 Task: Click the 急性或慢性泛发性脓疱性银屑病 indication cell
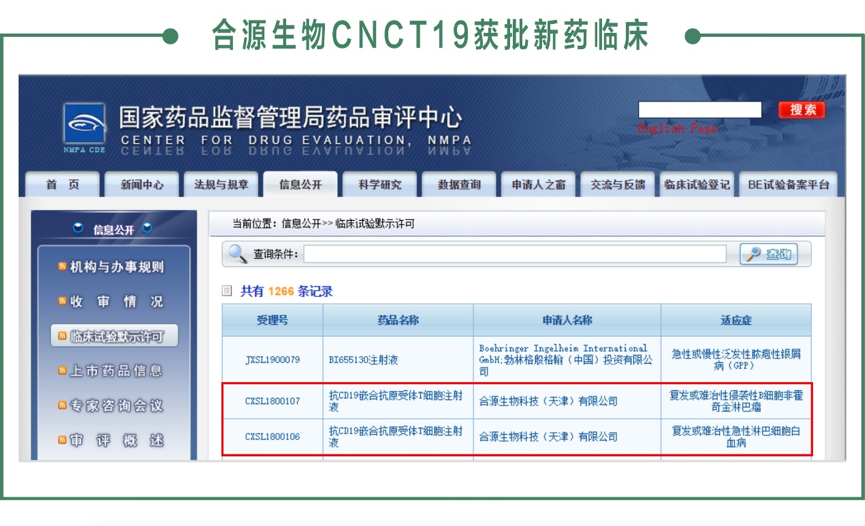pyautogui.click(x=736, y=360)
